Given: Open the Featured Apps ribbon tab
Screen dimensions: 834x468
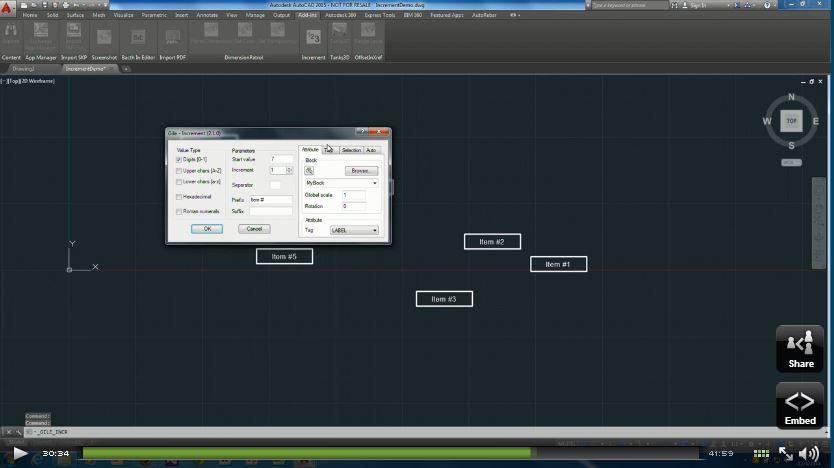Looking at the screenshot, I should tap(447, 15).
